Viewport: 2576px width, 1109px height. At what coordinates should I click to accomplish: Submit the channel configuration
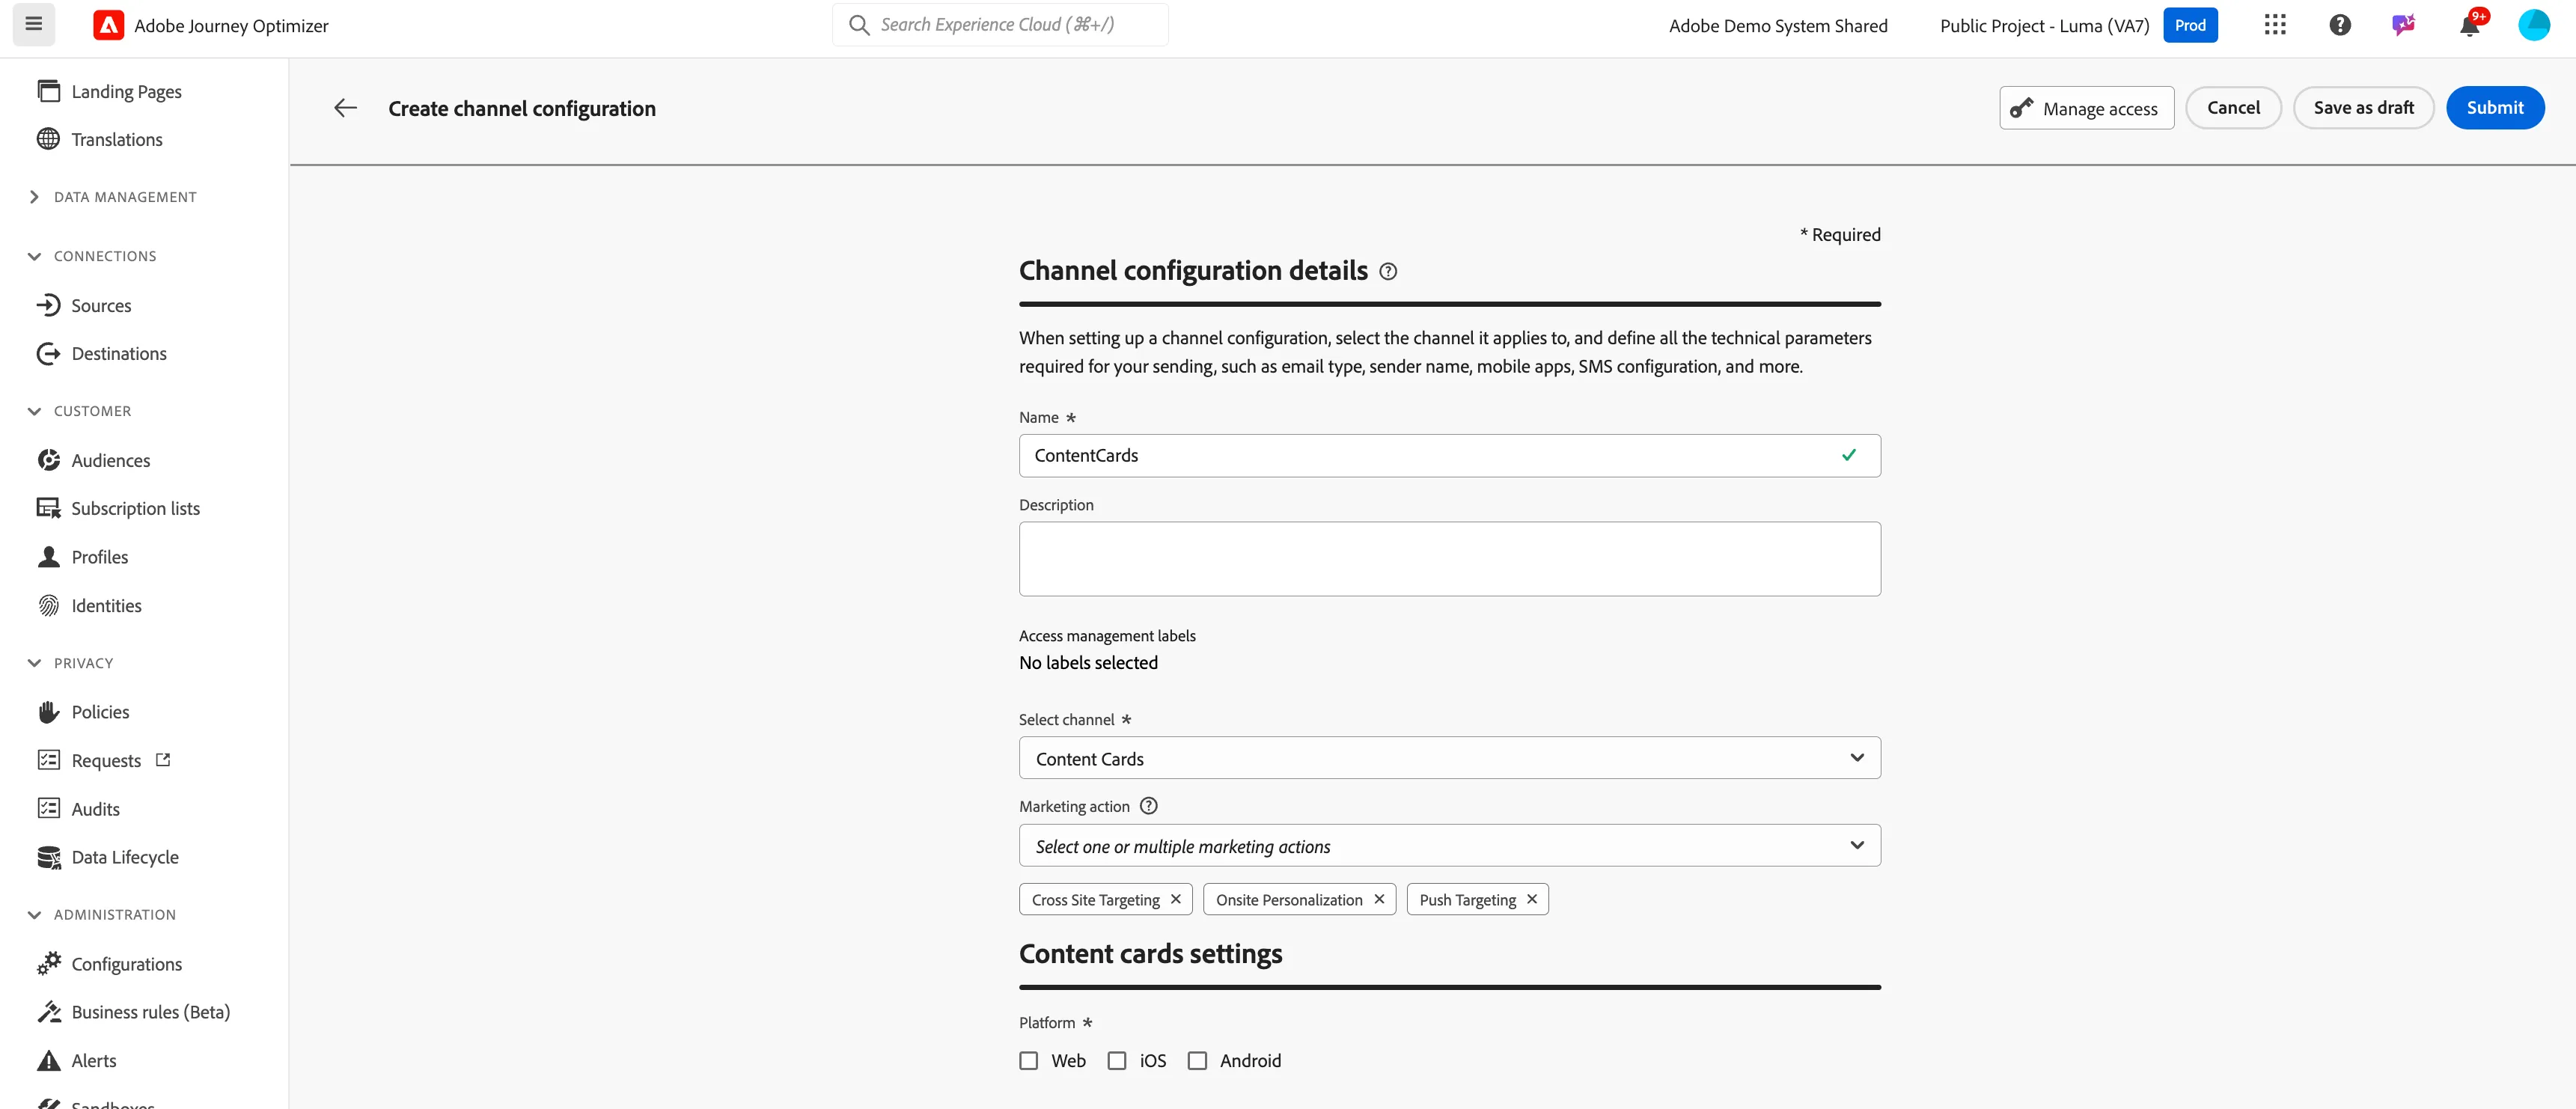2495,108
